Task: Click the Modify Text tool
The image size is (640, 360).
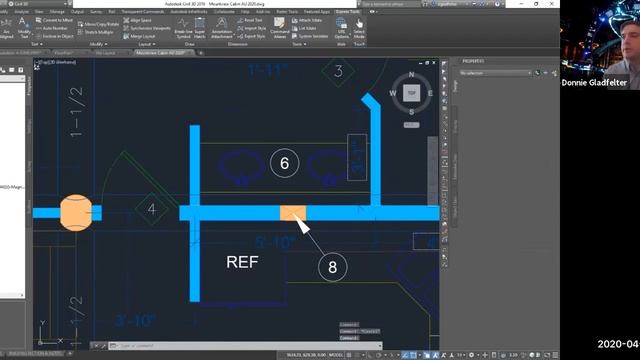Action: coord(24,27)
